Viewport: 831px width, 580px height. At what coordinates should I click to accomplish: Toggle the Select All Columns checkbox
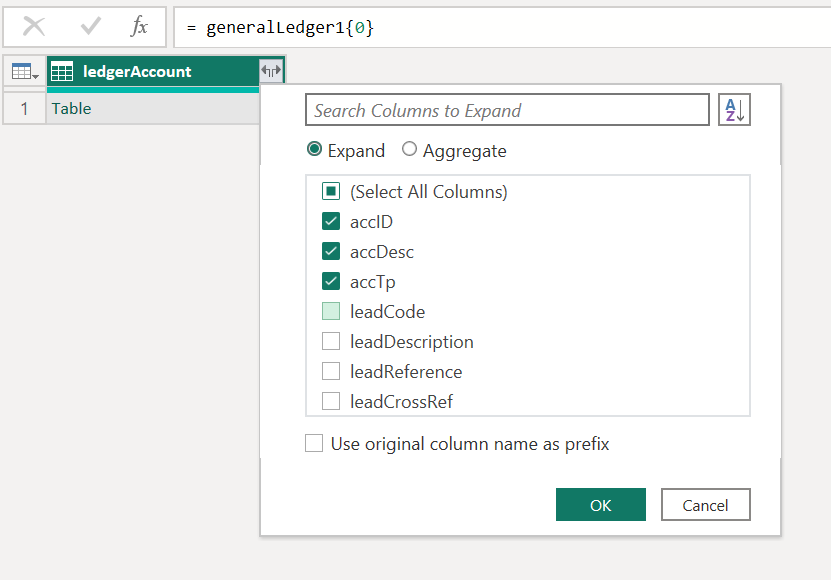coord(331,191)
